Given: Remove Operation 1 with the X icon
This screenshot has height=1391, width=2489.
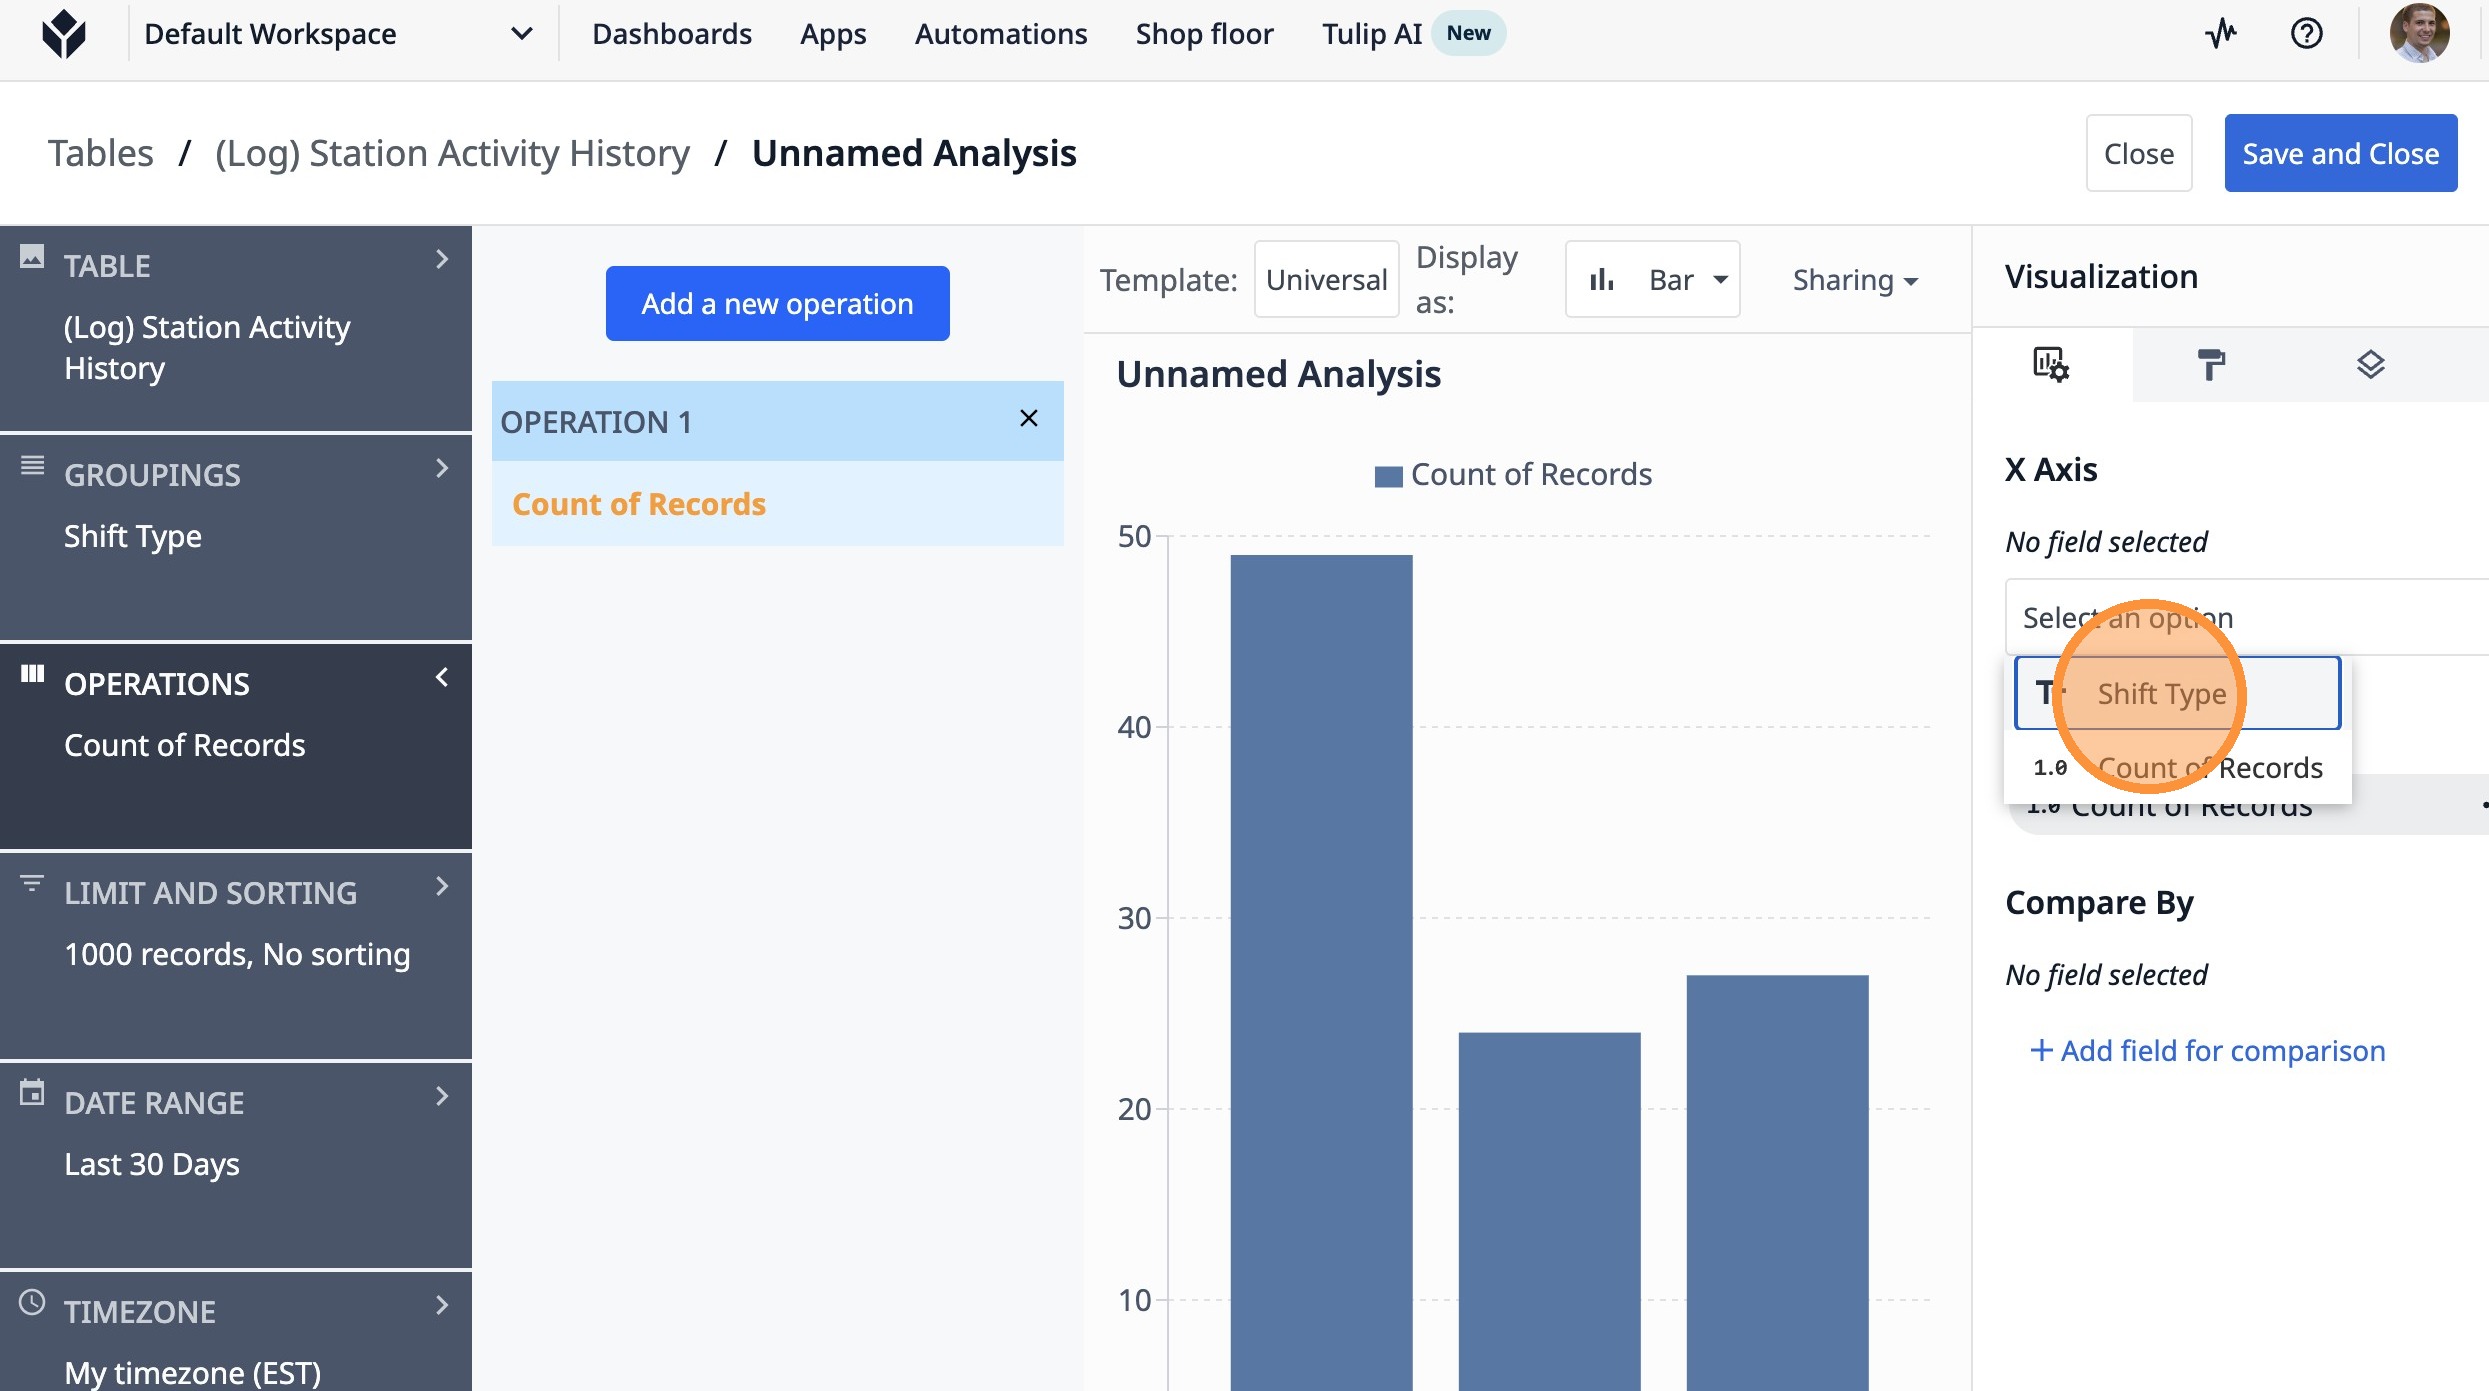Looking at the screenshot, I should coord(1028,419).
